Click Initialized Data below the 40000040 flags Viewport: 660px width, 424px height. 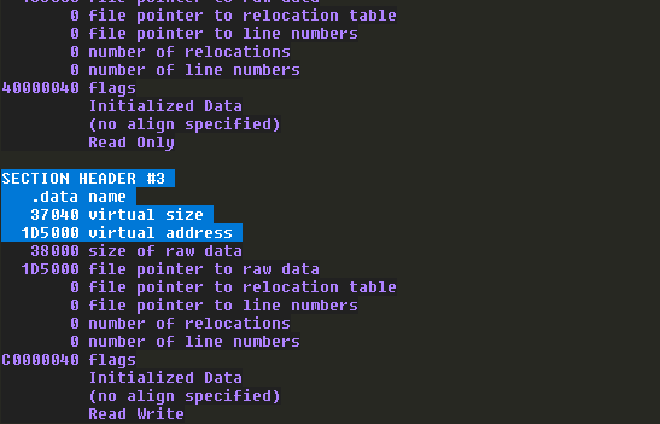point(165,106)
